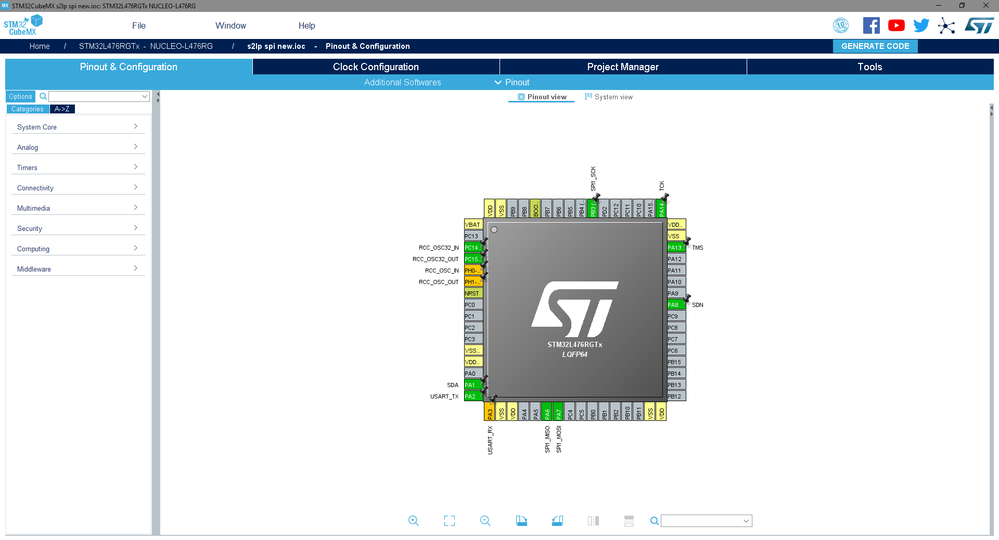Viewport: 999px width, 540px height.
Task: Fit chip view to window
Action: click(449, 521)
